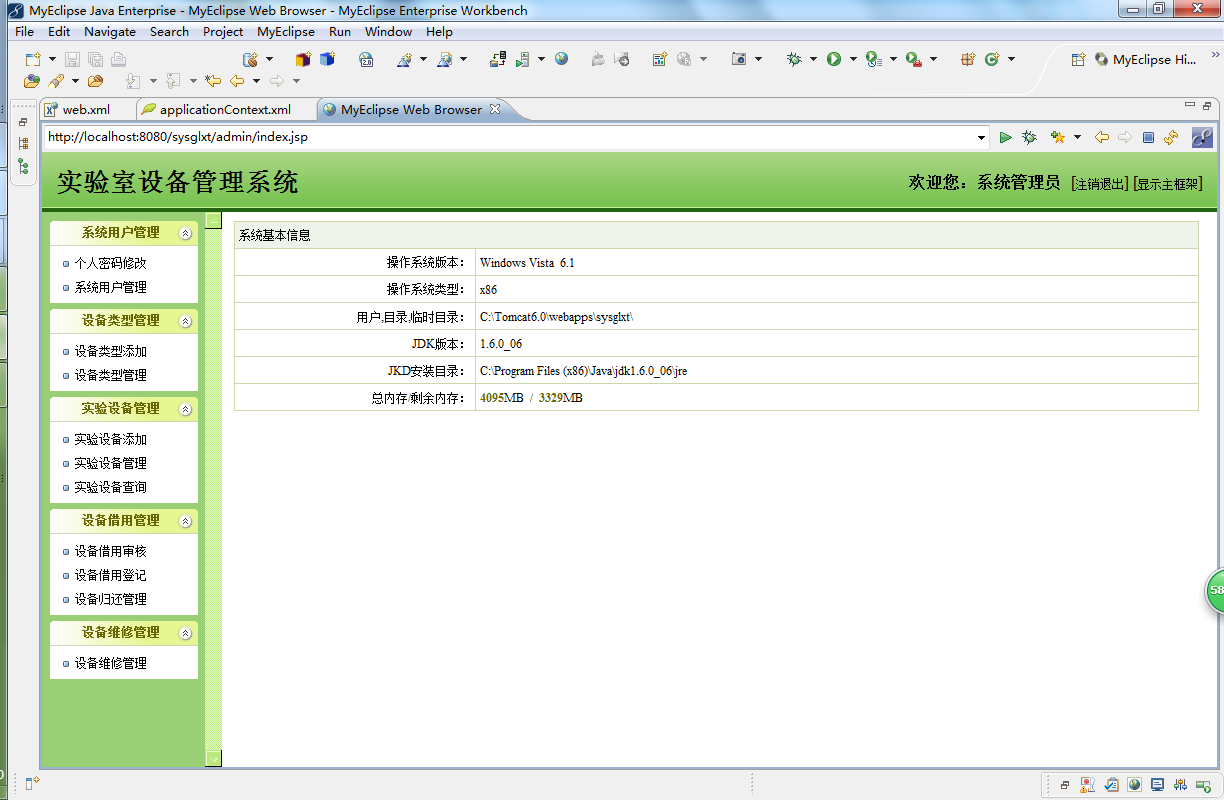
Task: Click the purple-yellow cube package icon
Action: point(303,60)
